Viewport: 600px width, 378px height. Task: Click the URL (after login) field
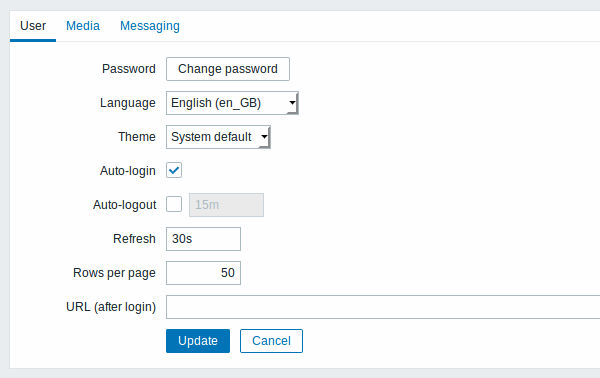click(x=383, y=307)
